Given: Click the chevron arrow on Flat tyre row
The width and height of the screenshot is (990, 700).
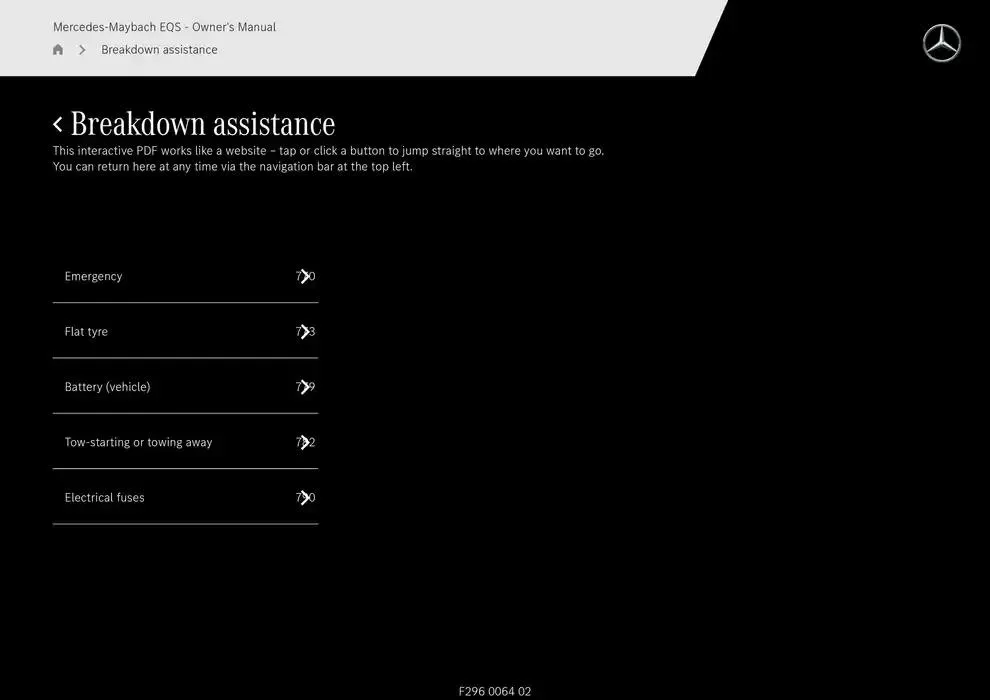Looking at the screenshot, I should point(305,332).
